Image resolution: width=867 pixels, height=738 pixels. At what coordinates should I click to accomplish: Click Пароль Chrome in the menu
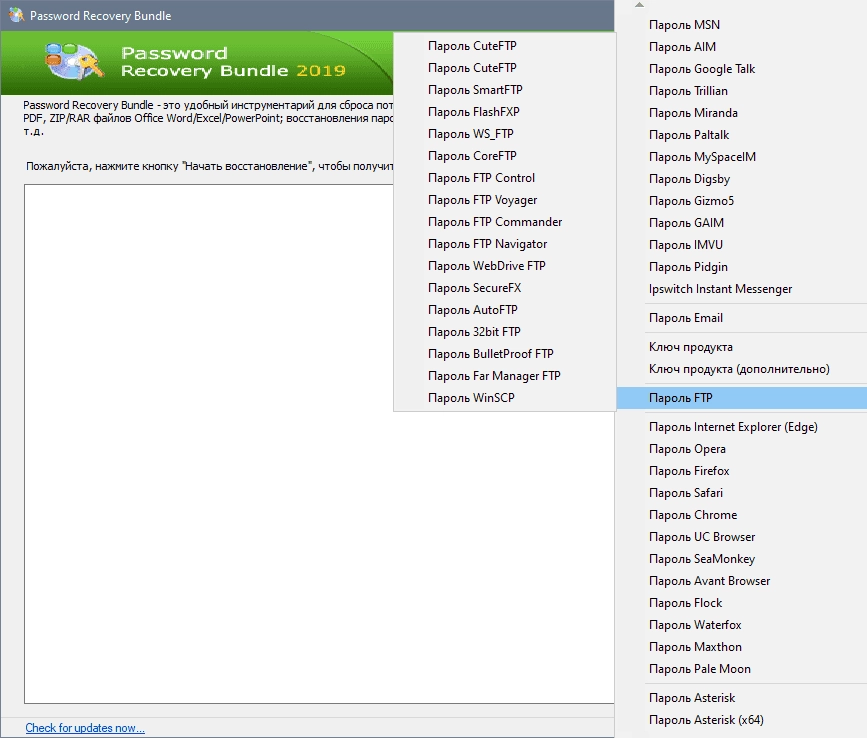coord(741,515)
